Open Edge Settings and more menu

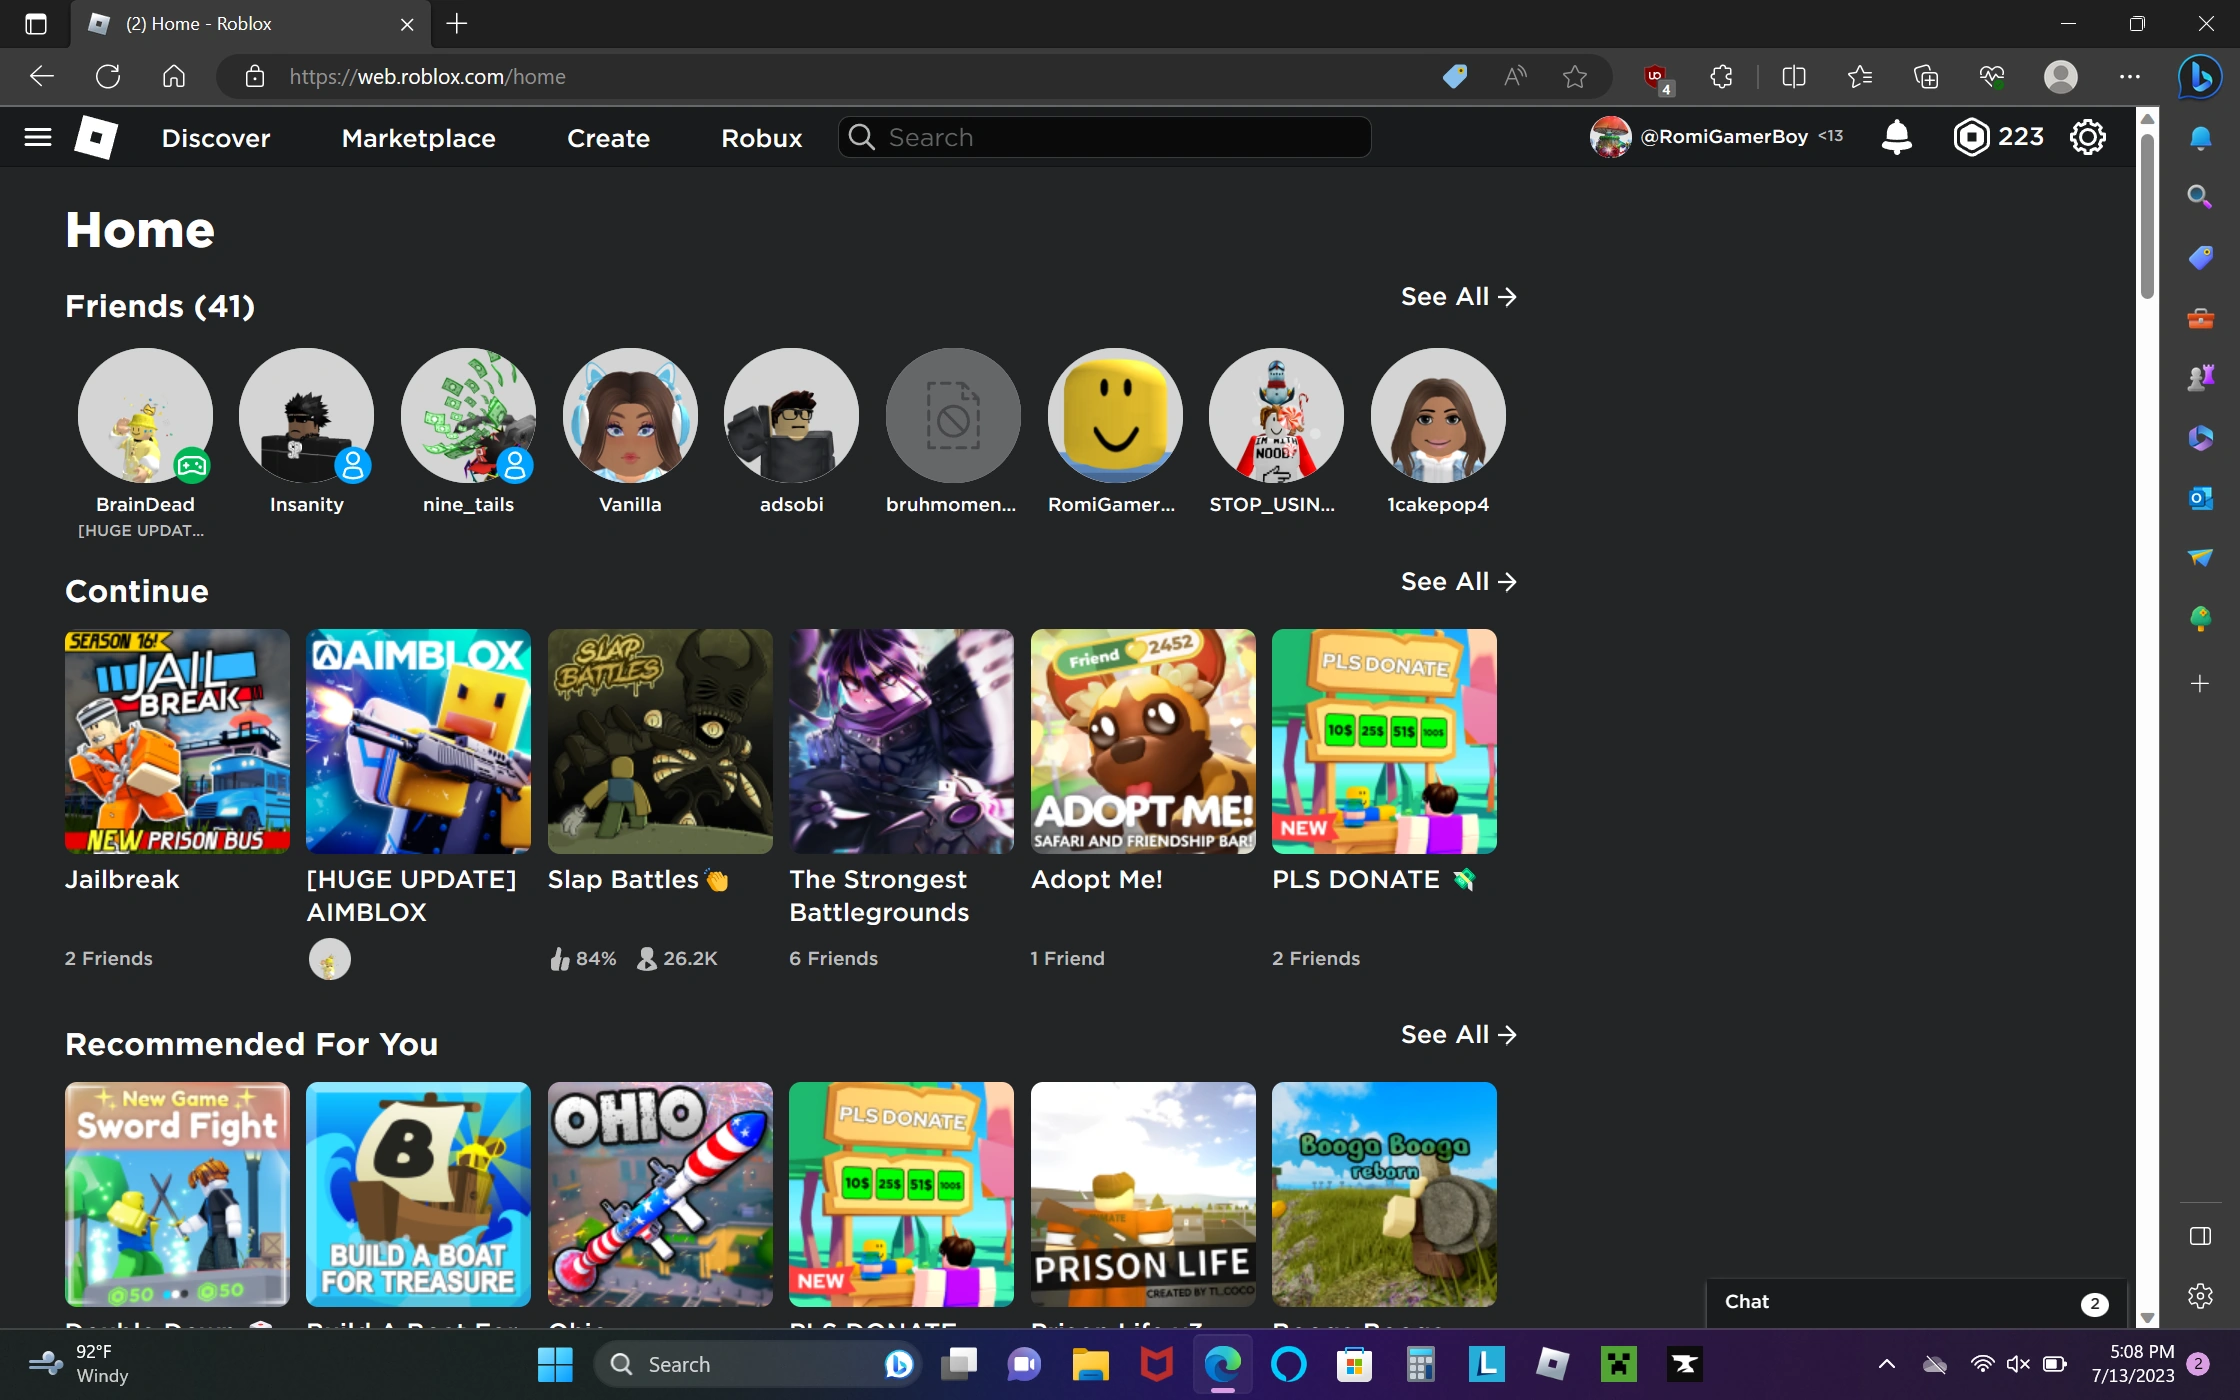(2130, 77)
